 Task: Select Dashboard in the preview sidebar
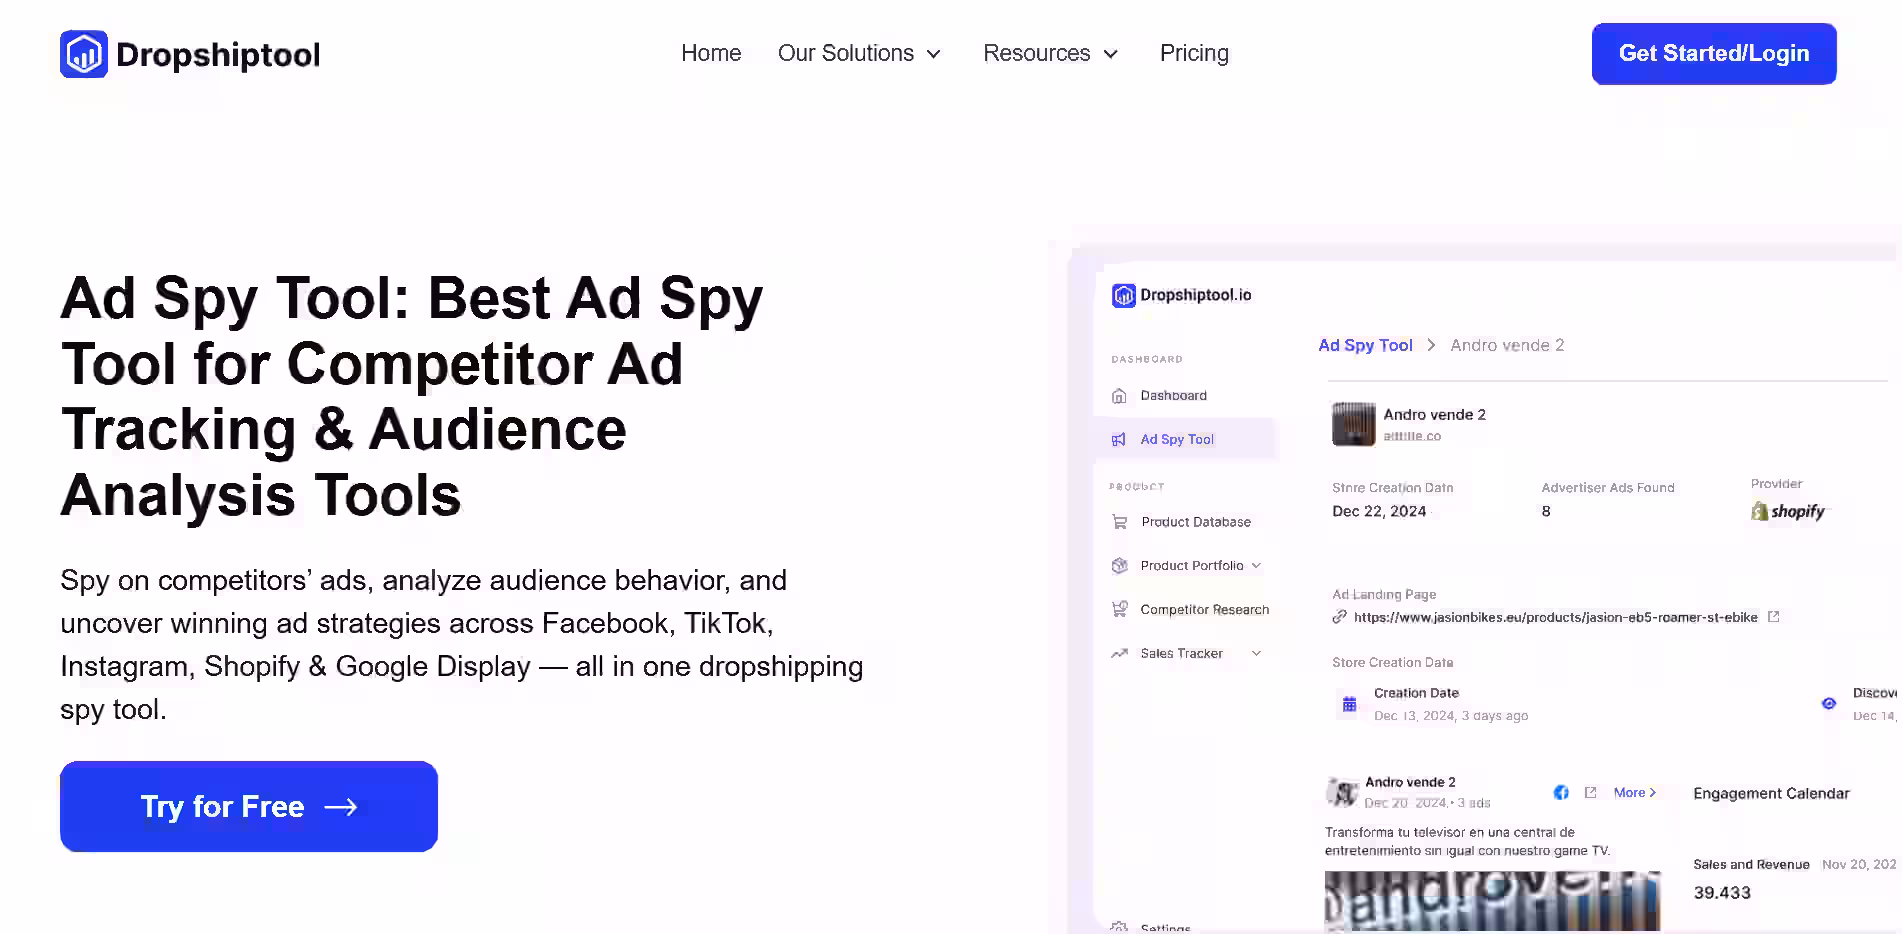[x=1174, y=396]
